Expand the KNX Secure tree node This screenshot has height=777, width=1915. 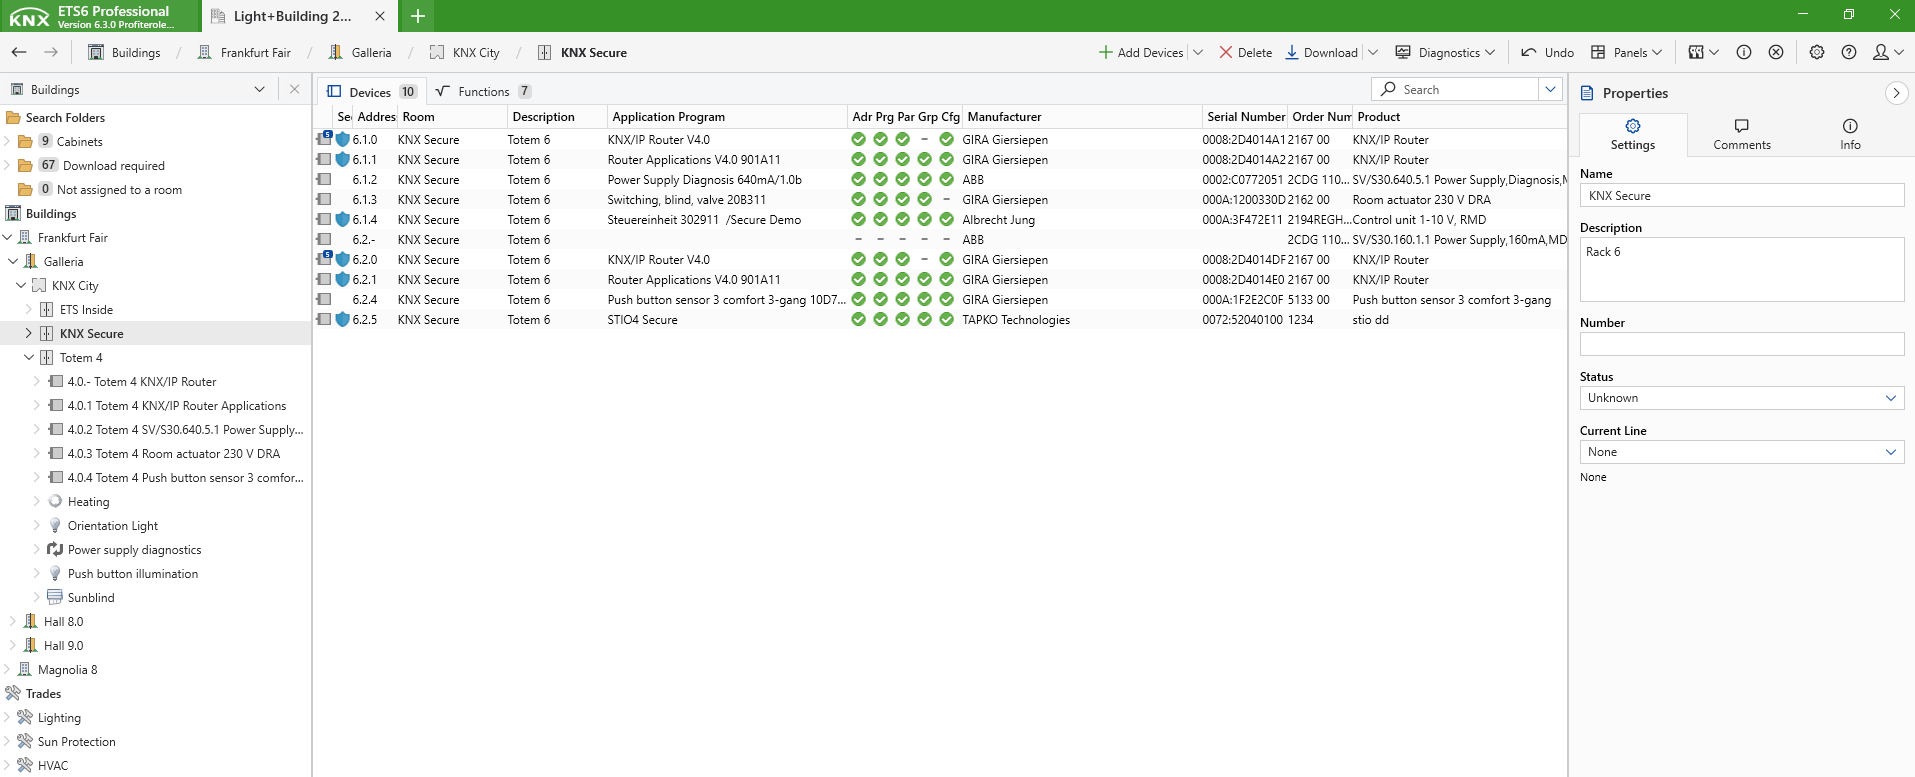pos(29,333)
